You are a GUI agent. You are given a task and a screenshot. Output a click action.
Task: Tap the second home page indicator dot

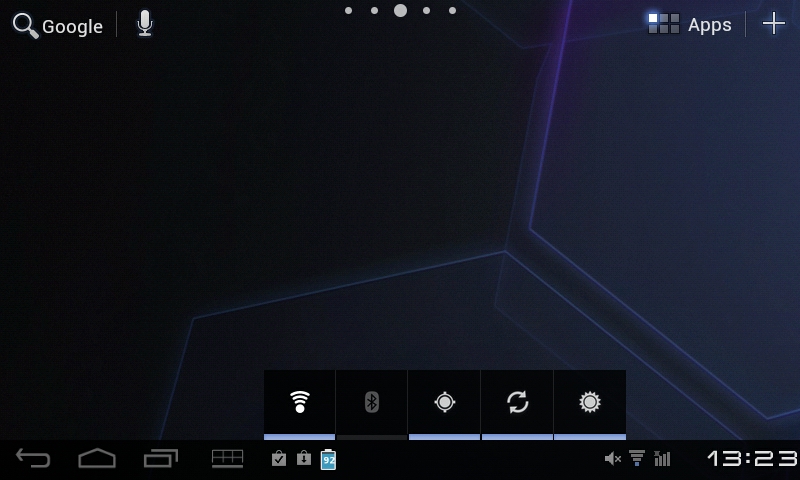click(374, 10)
